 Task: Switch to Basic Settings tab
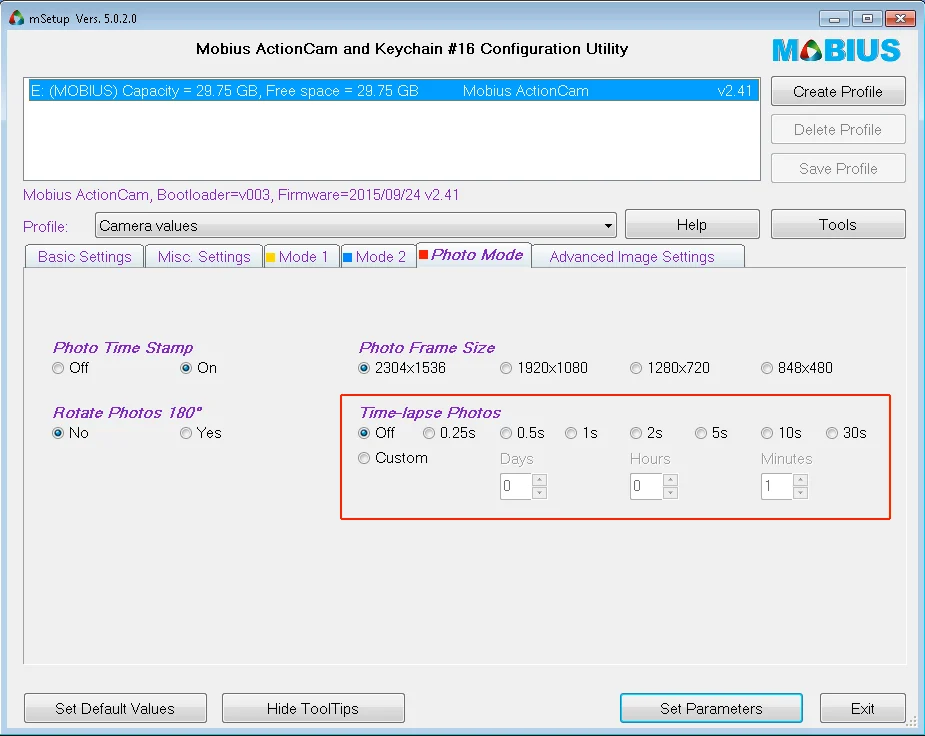tap(84, 257)
